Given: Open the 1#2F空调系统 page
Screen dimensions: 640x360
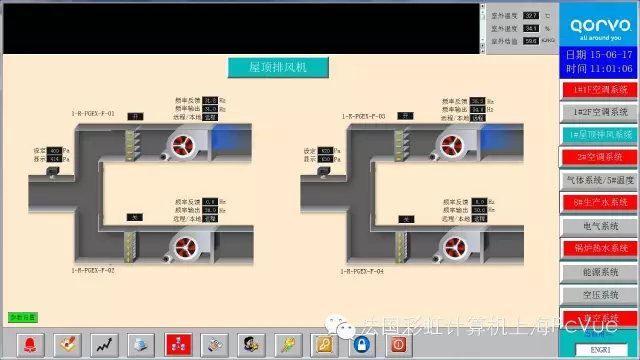Looking at the screenshot, I should (x=600, y=112).
